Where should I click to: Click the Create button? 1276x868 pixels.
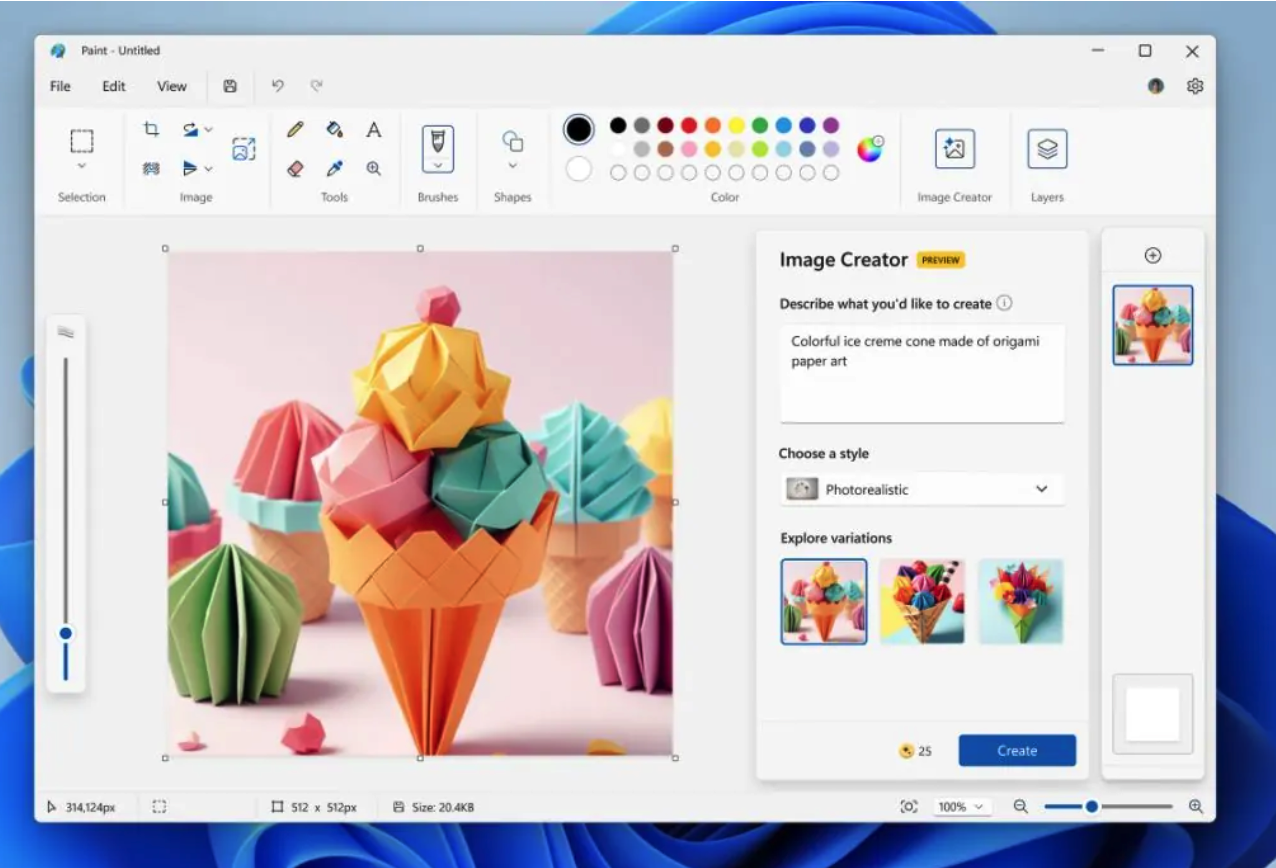pos(1017,751)
